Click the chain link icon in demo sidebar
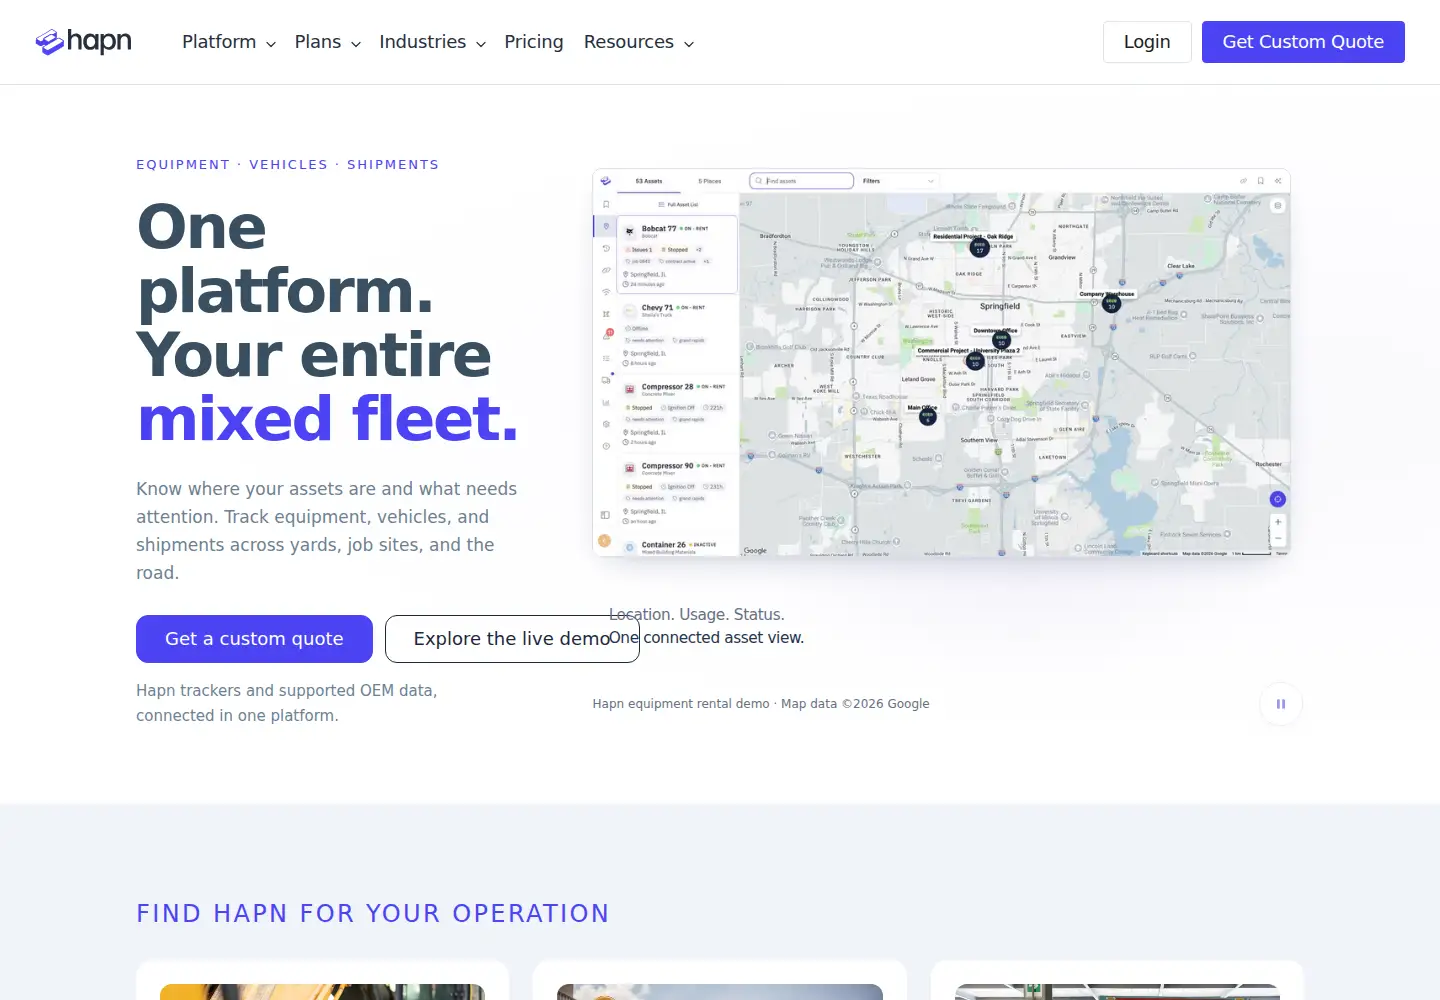Image resolution: width=1440 pixels, height=1000 pixels. point(606,270)
